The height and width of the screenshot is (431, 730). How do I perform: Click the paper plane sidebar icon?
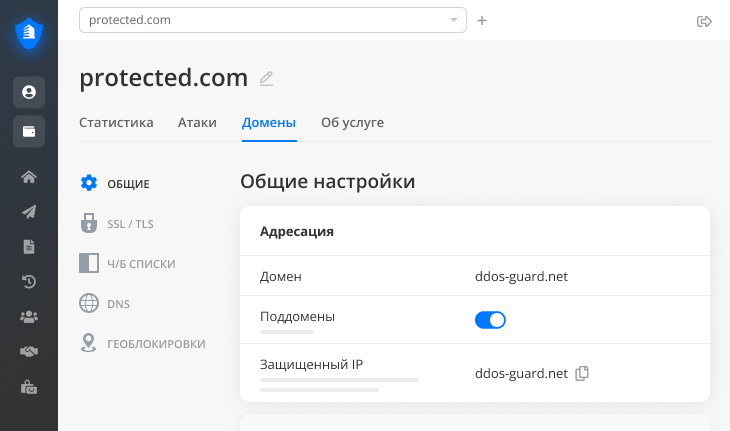(x=29, y=212)
